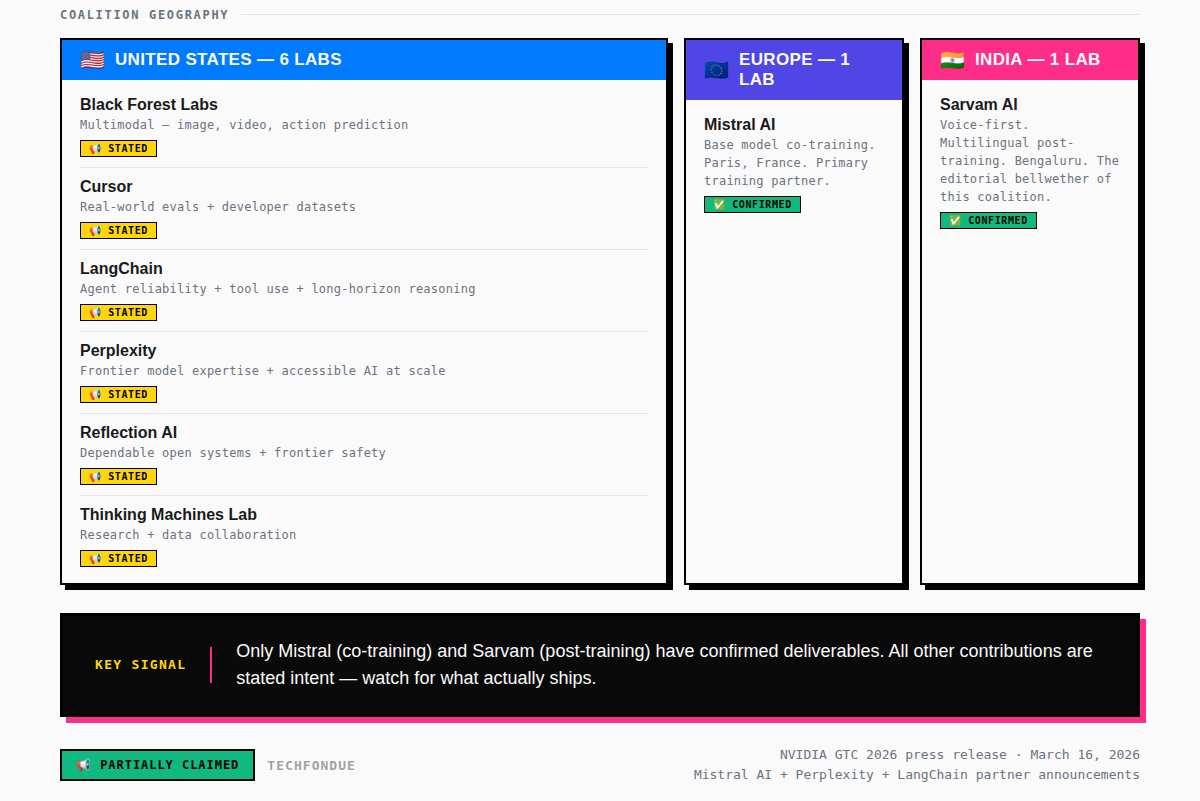1200x801 pixels.
Task: Select the Perplexity lab heading
Action: coord(118,350)
